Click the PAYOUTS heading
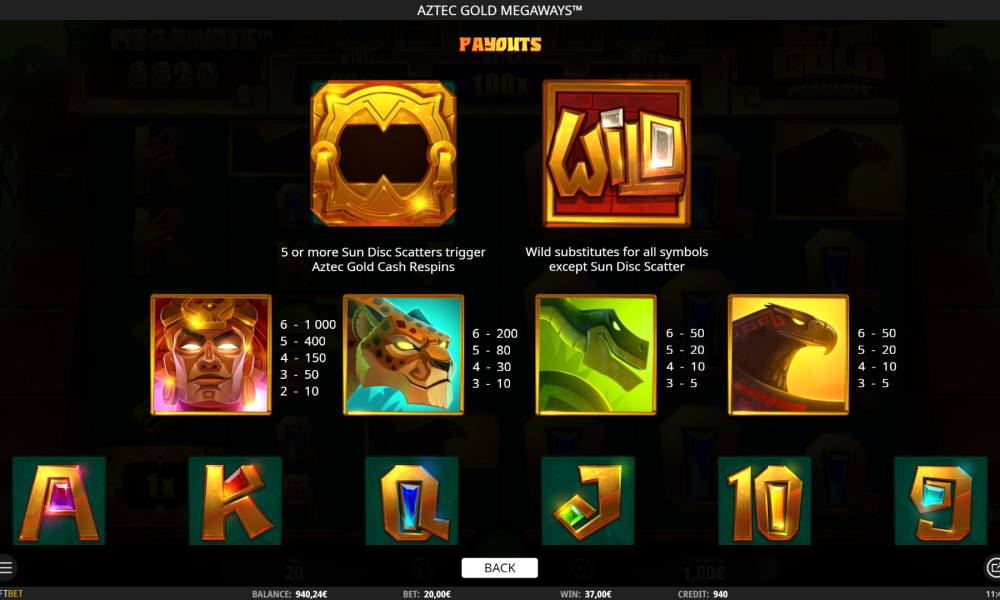The width and height of the screenshot is (1000, 600). coord(501,44)
